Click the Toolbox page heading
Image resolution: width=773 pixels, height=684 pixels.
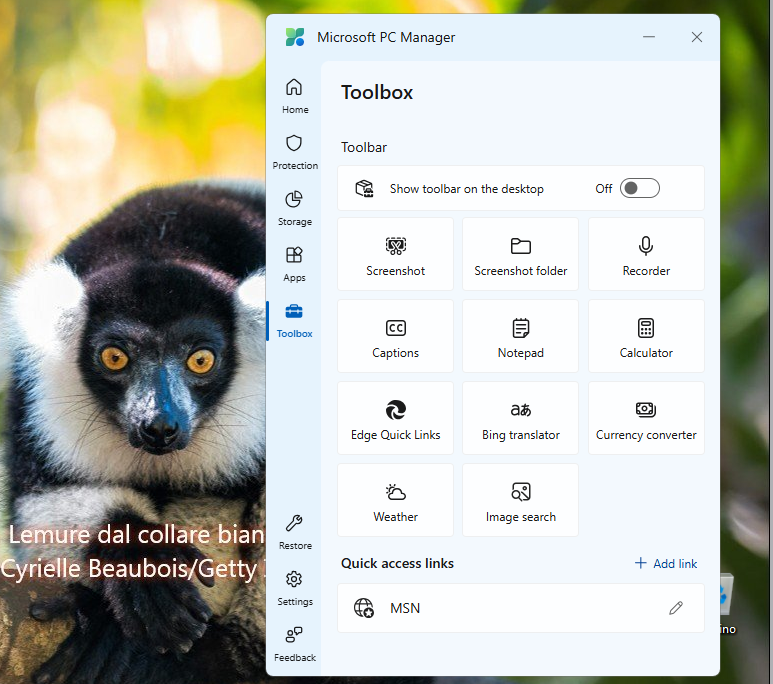[377, 92]
